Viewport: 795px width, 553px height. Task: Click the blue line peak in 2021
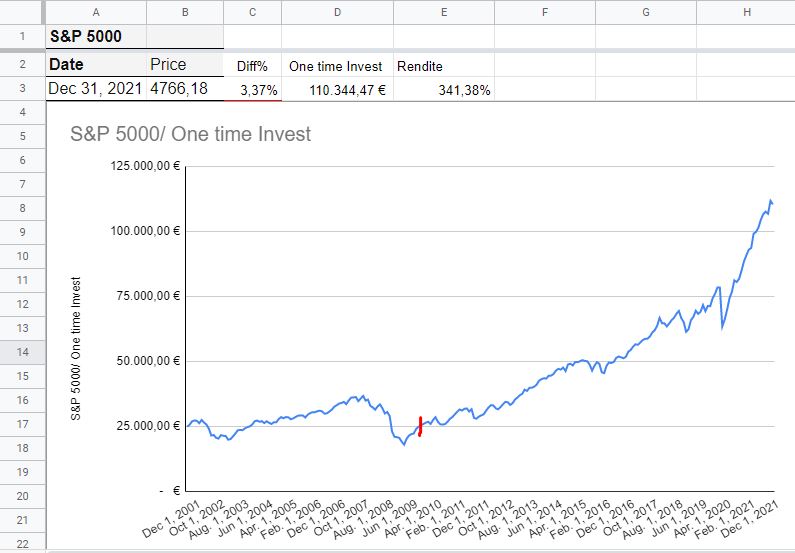click(771, 201)
